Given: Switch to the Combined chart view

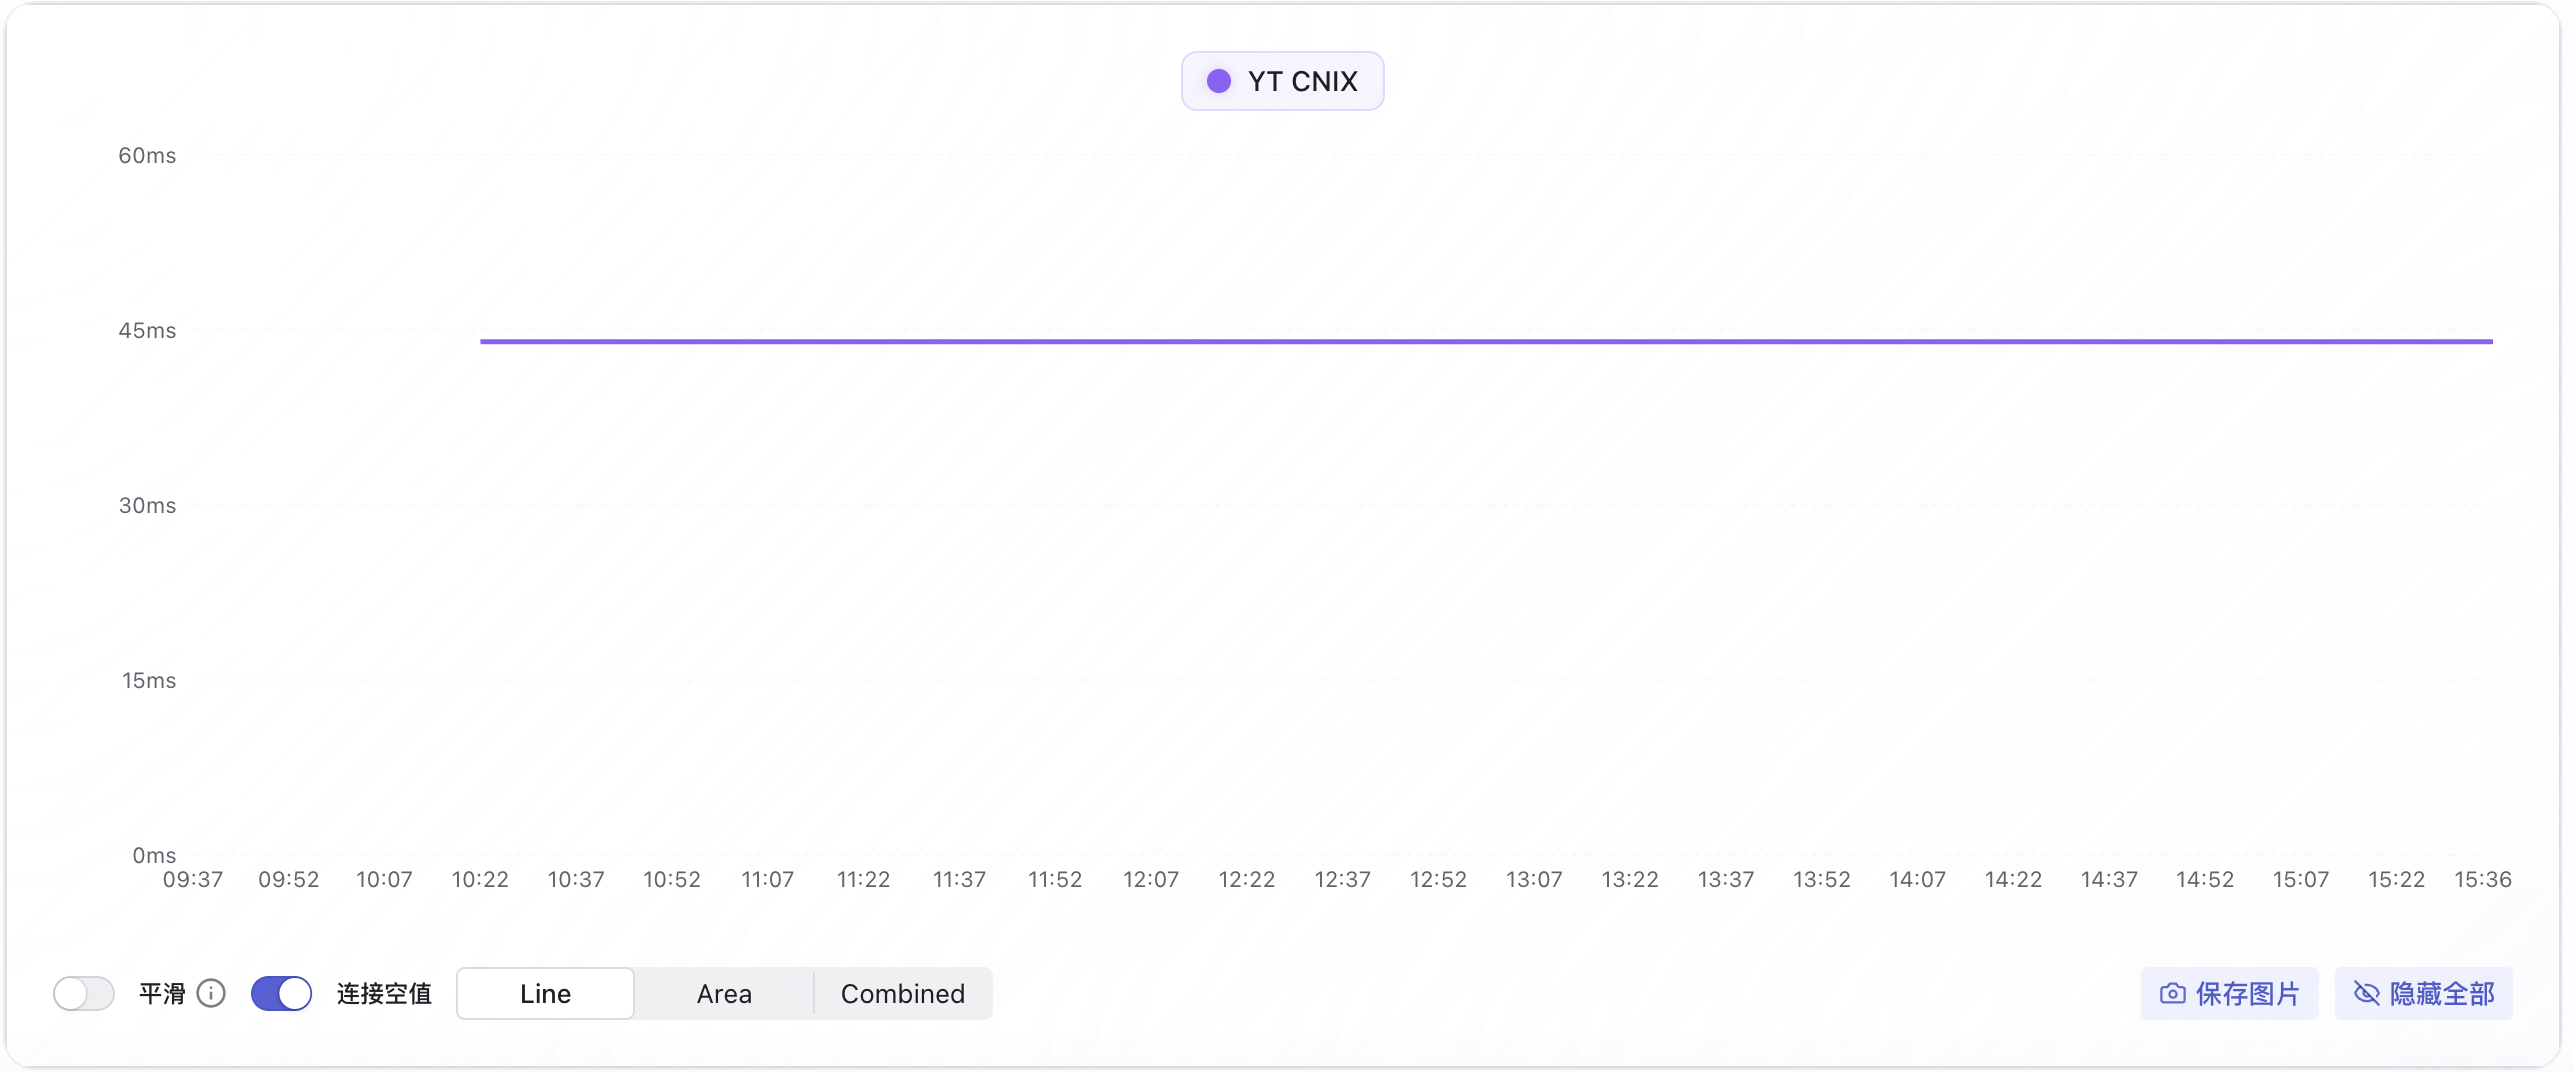Looking at the screenshot, I should (902, 993).
